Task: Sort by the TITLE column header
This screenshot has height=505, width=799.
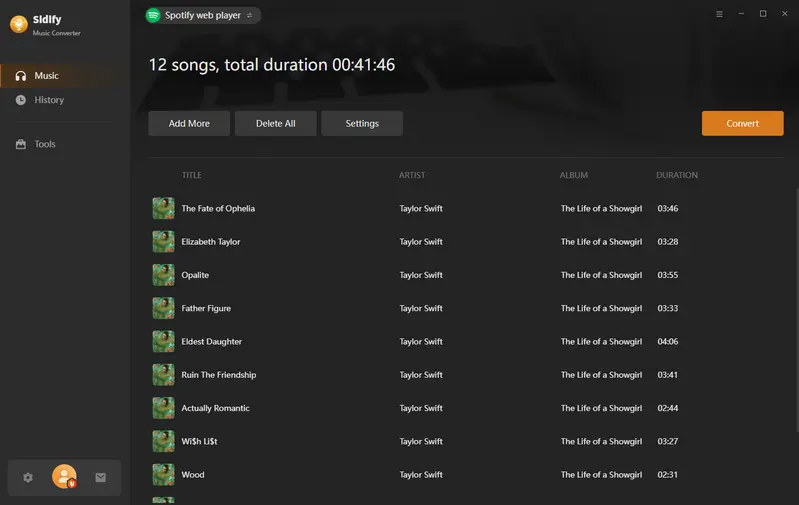Action: (x=191, y=175)
